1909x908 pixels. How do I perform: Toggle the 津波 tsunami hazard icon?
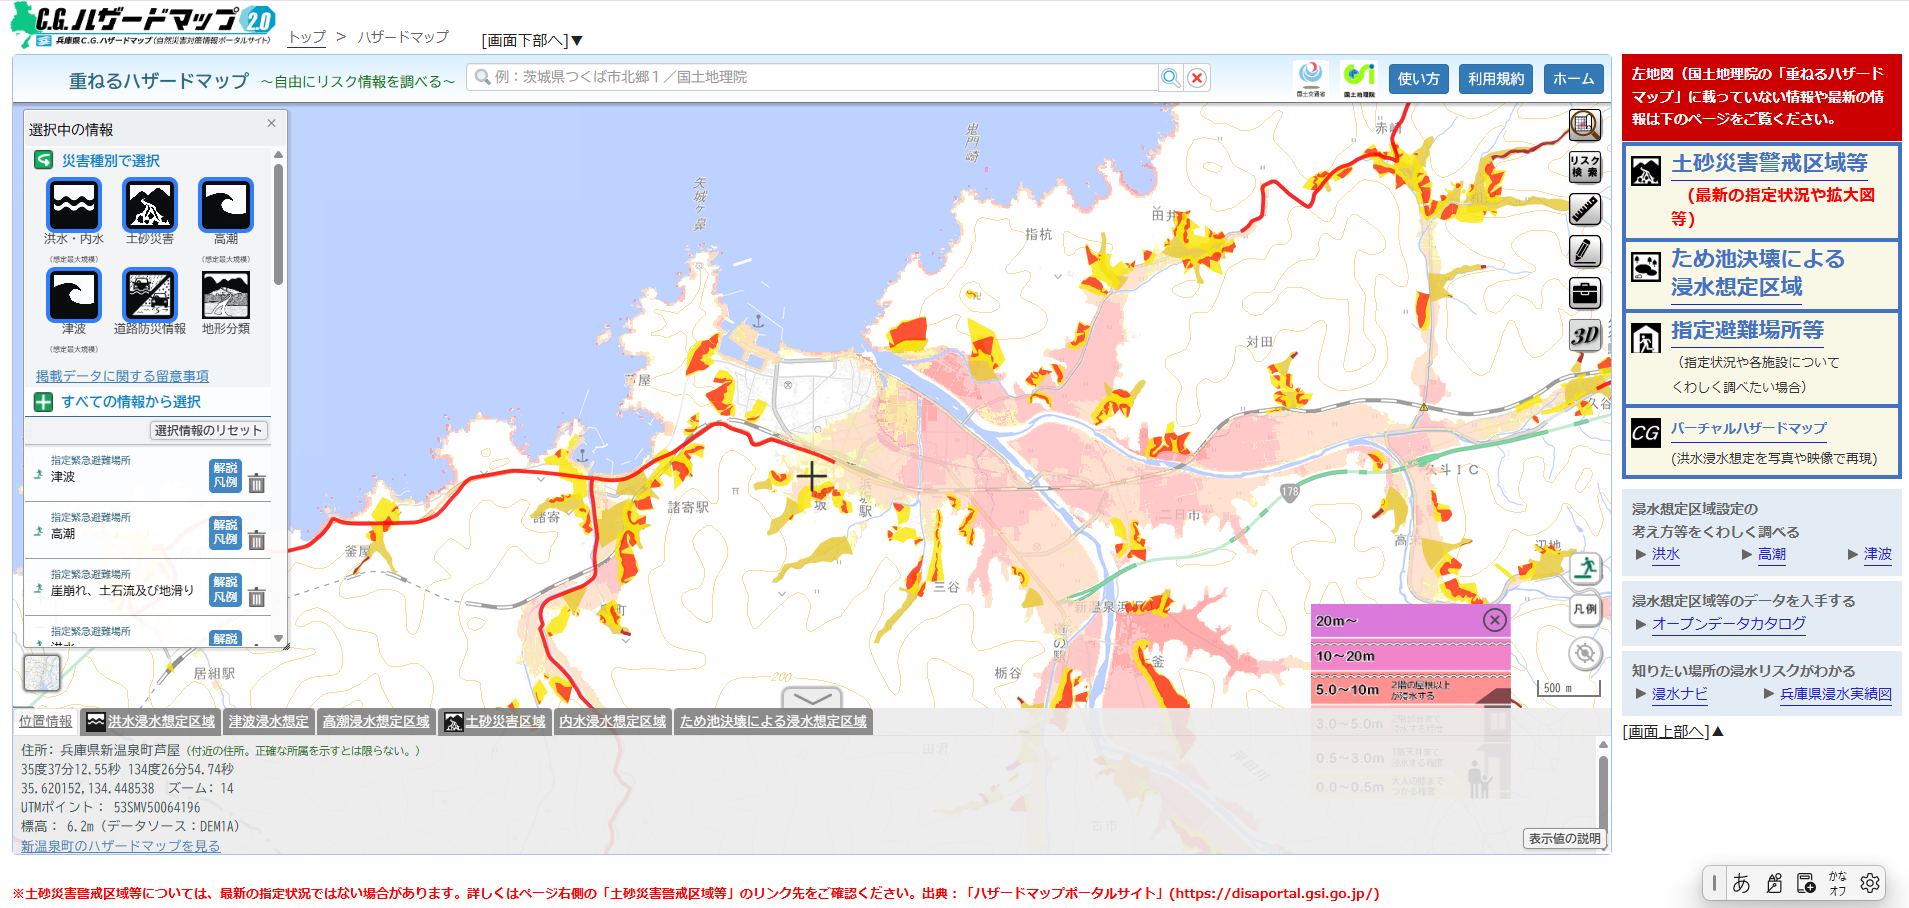74,295
